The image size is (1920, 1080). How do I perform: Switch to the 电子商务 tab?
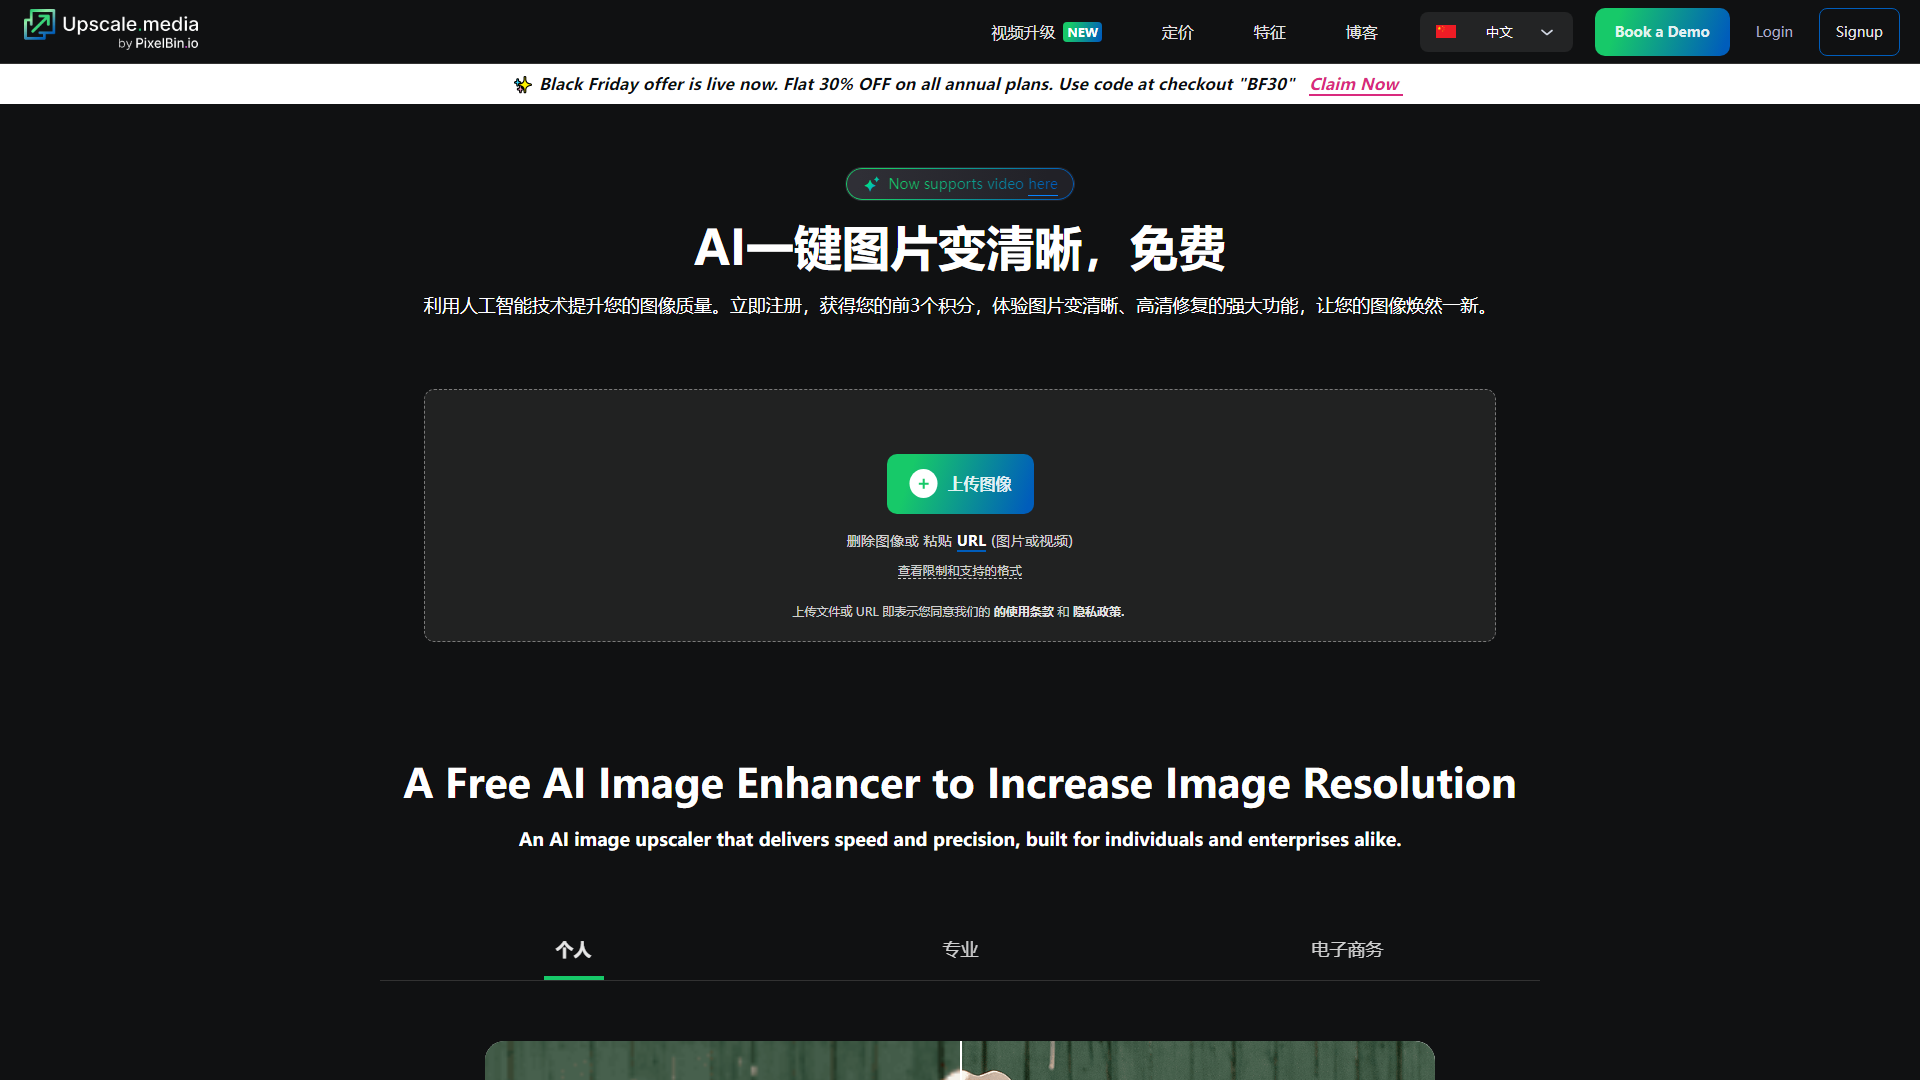(x=1346, y=949)
